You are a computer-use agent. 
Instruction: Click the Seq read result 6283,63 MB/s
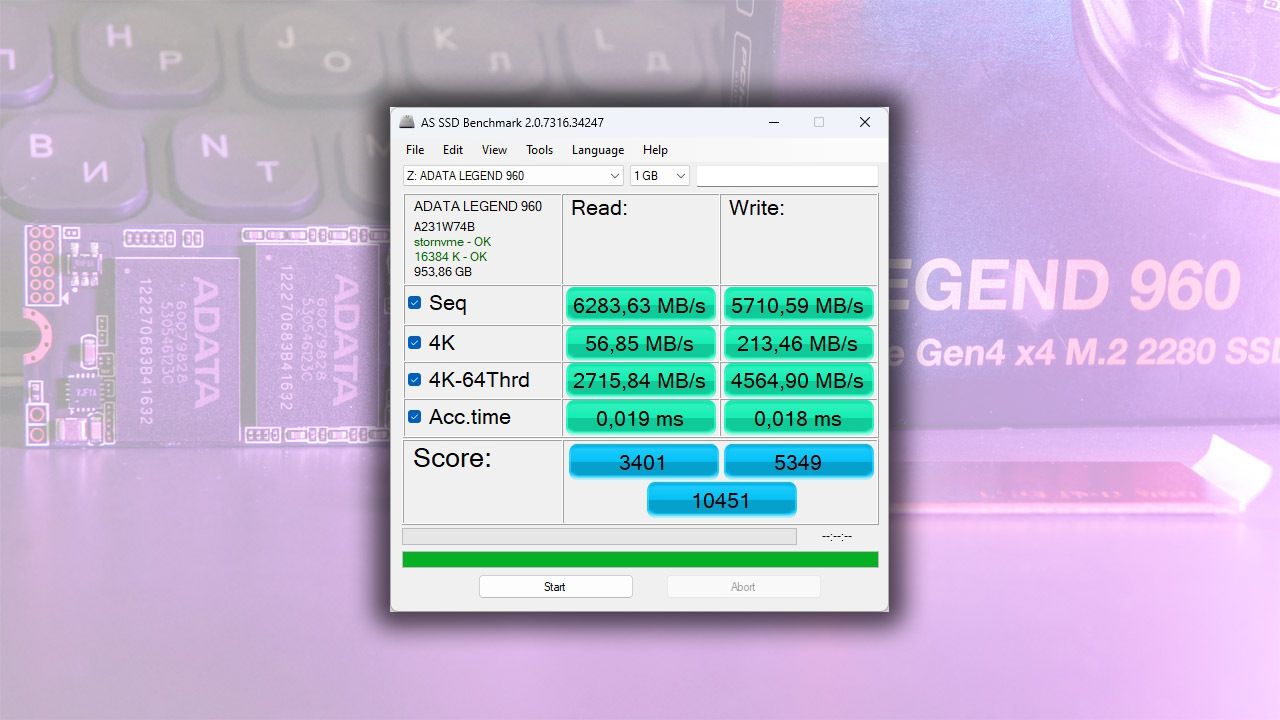[641, 305]
